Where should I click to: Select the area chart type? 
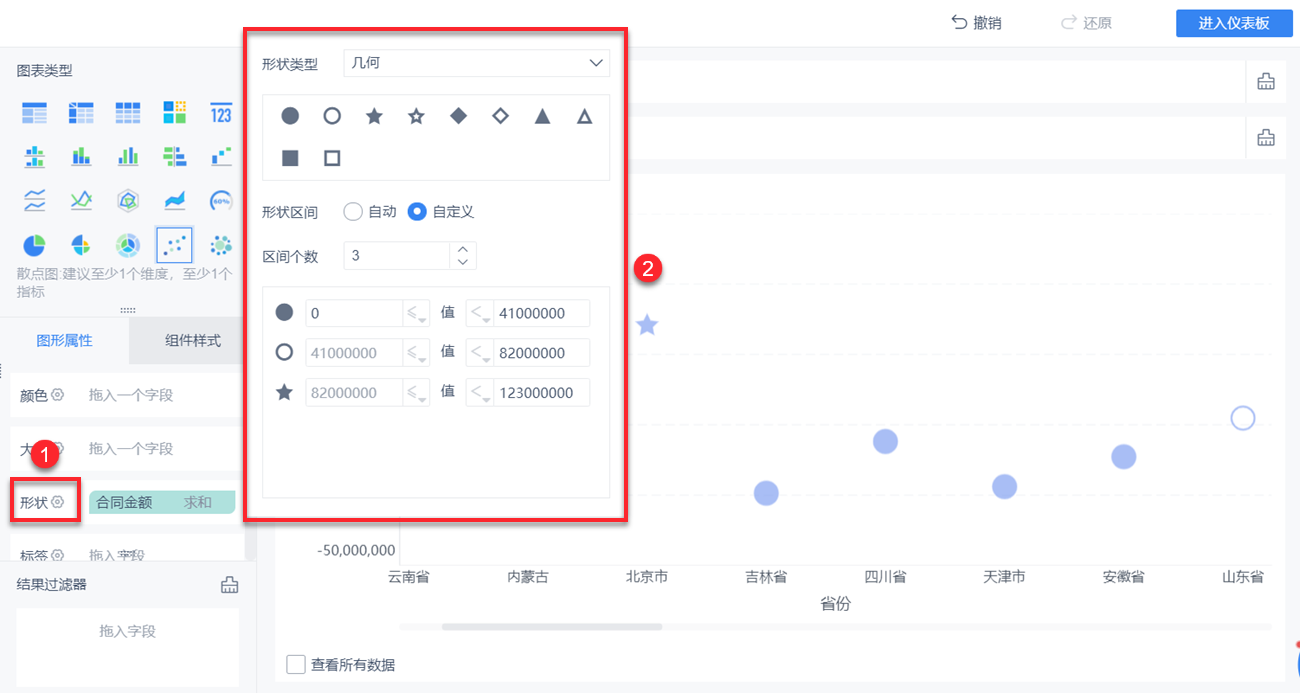[x=175, y=200]
